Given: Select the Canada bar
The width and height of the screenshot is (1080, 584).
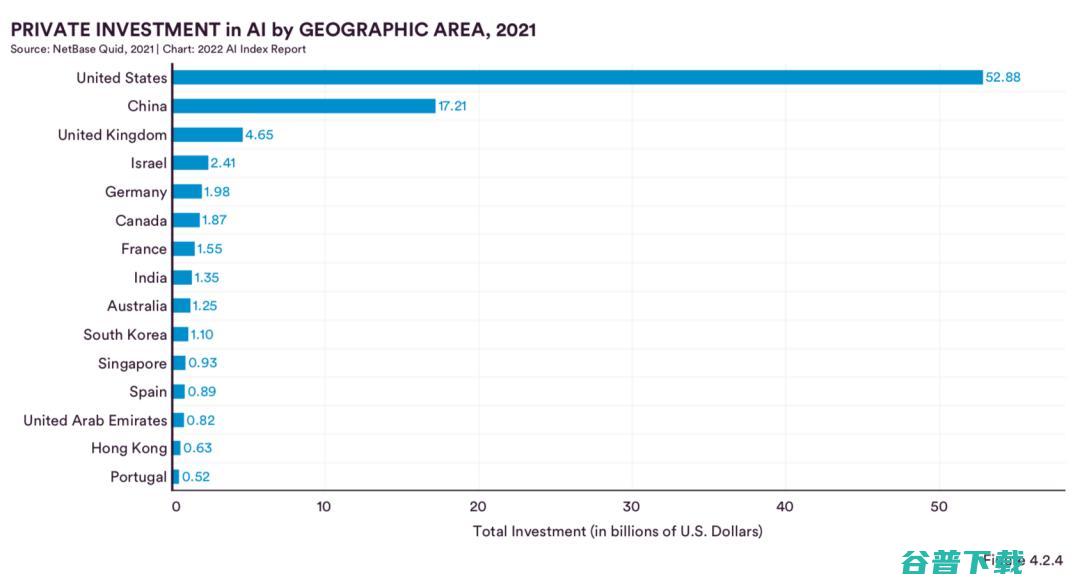Looking at the screenshot, I should pos(186,220).
